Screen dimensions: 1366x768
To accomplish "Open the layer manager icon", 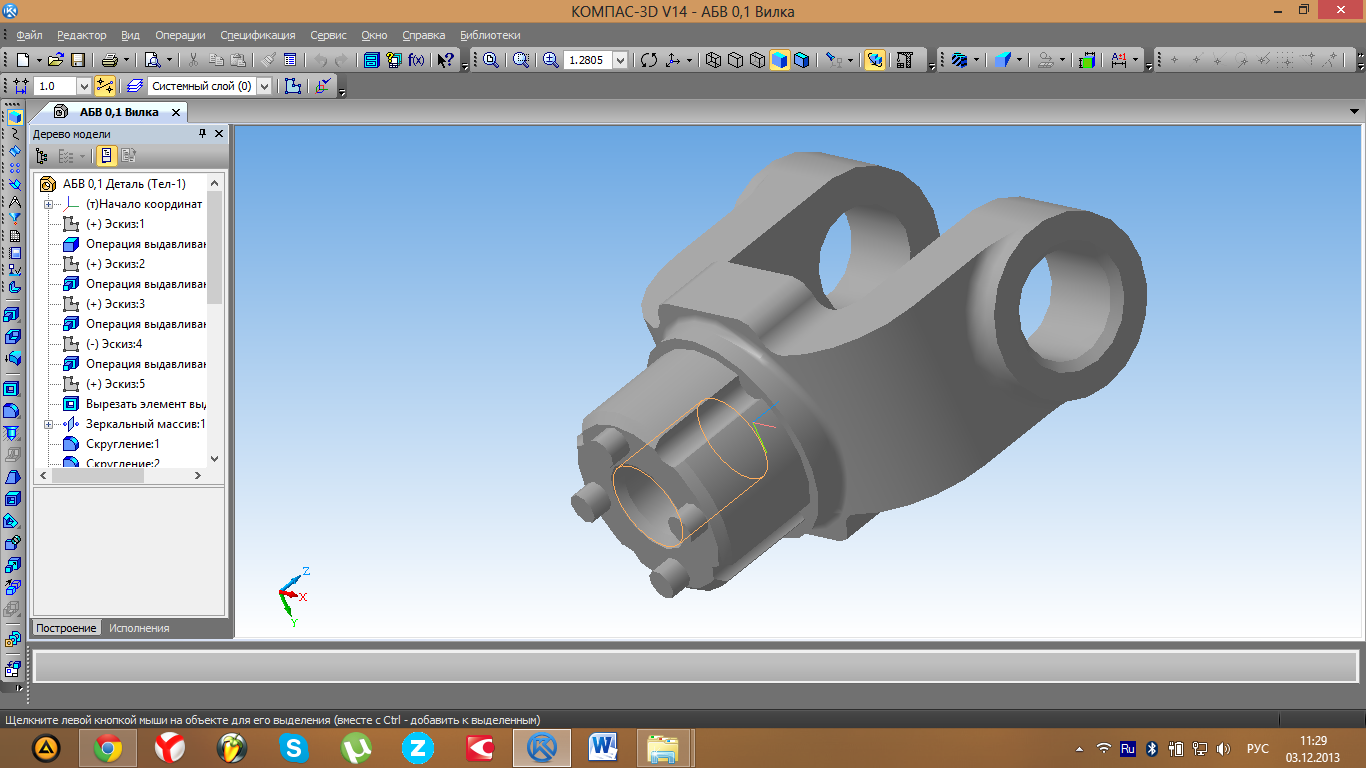I will click(x=136, y=86).
